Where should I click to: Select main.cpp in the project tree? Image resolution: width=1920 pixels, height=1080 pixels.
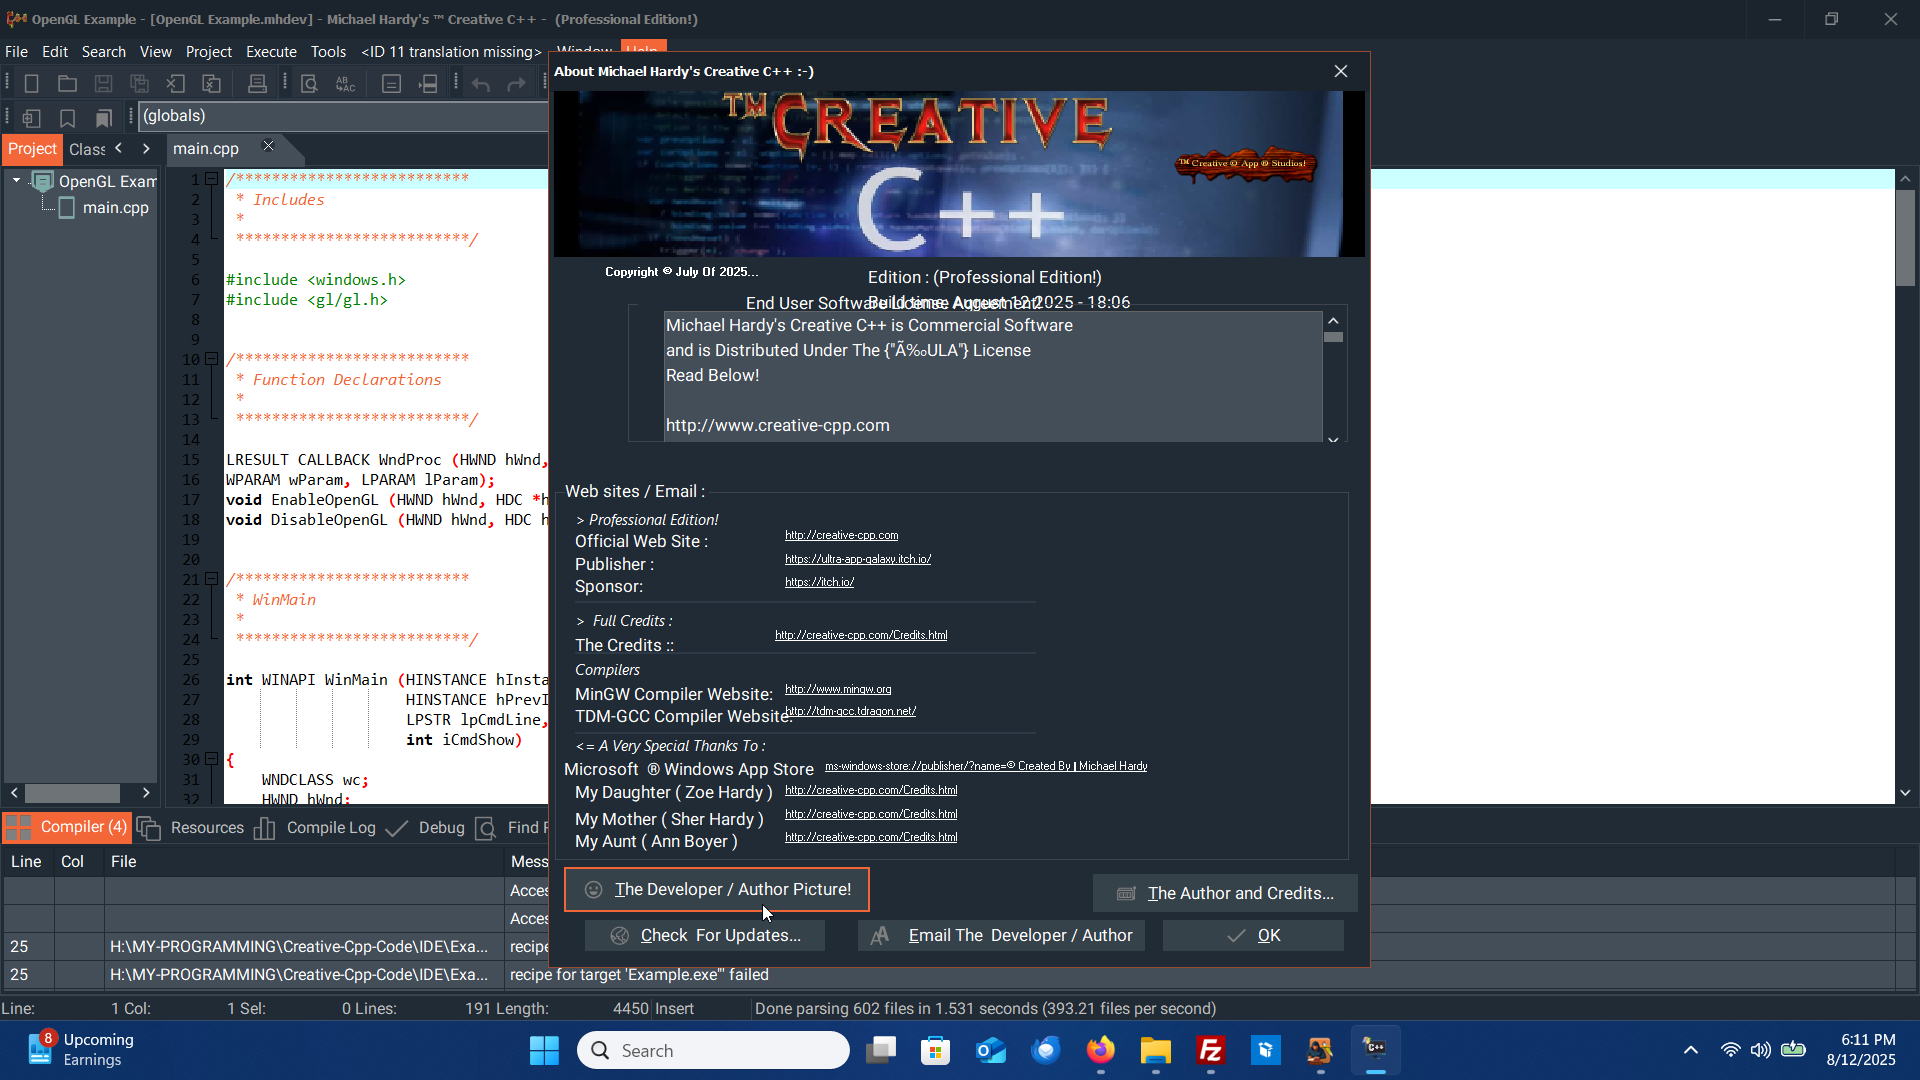coord(115,208)
